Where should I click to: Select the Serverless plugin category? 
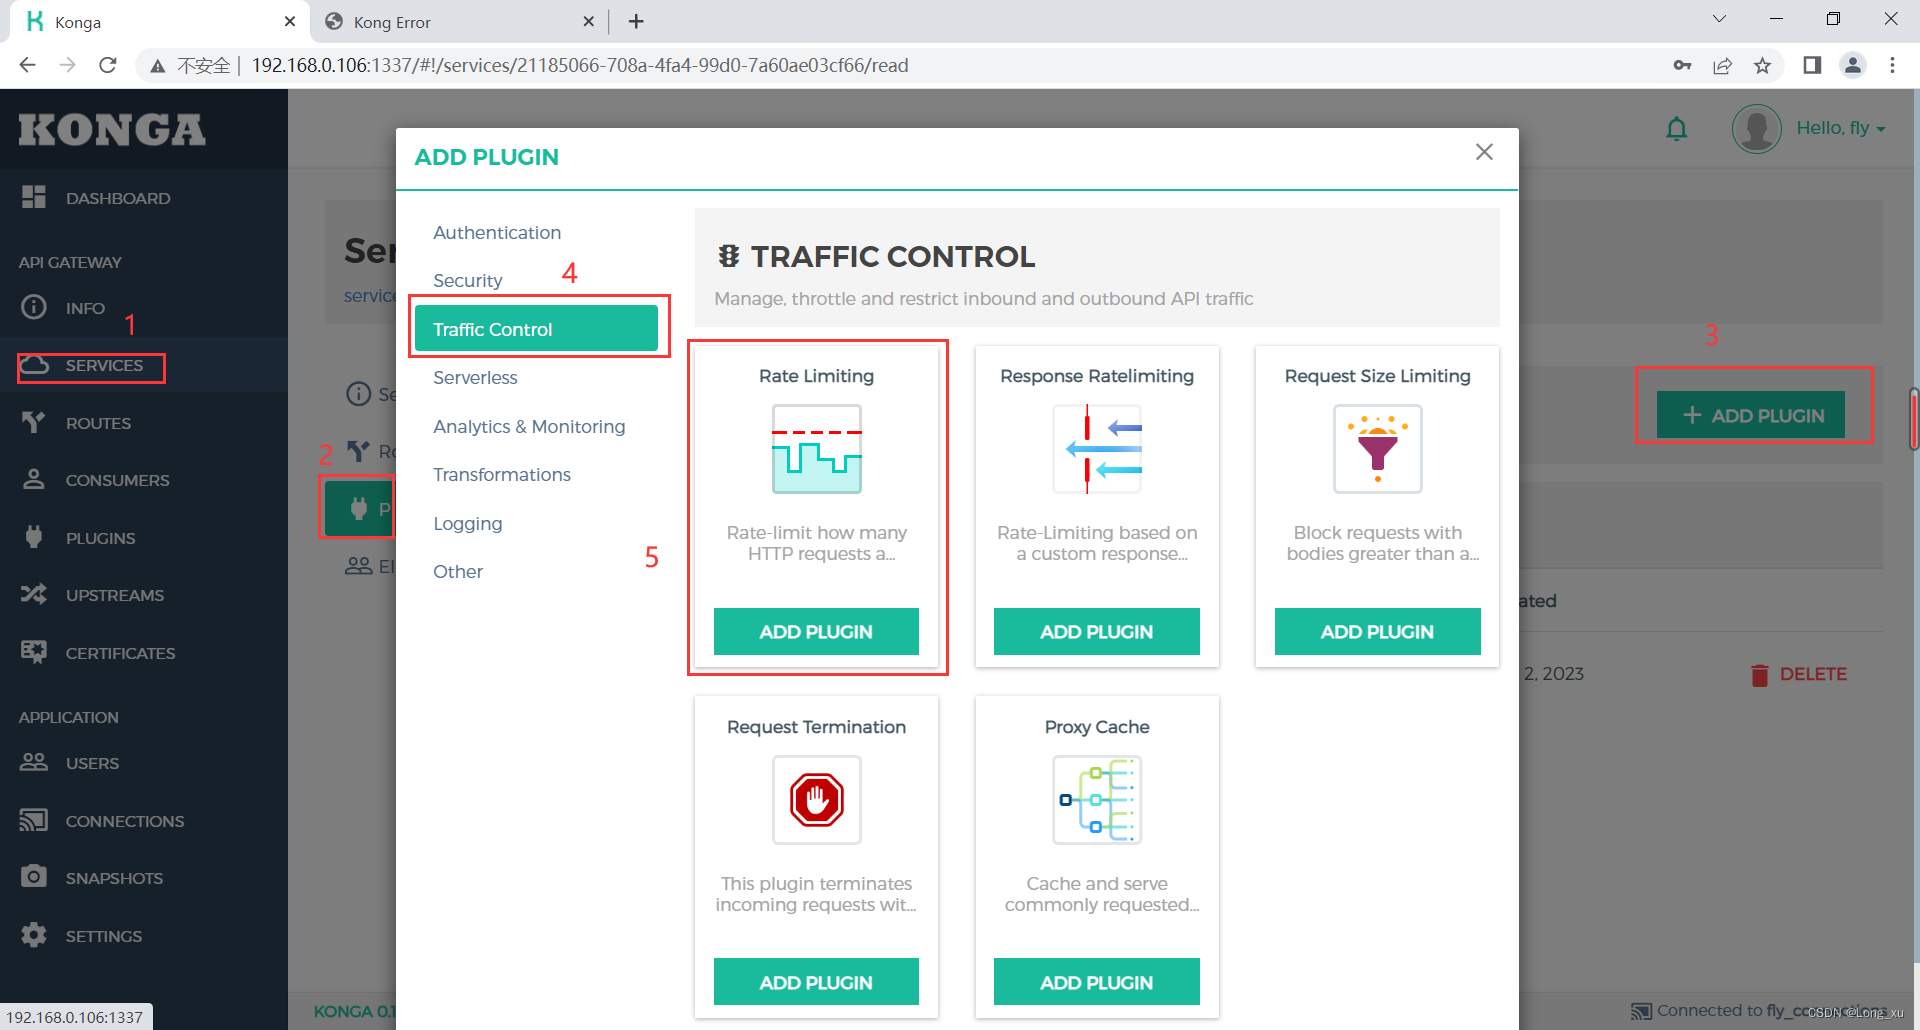475,378
